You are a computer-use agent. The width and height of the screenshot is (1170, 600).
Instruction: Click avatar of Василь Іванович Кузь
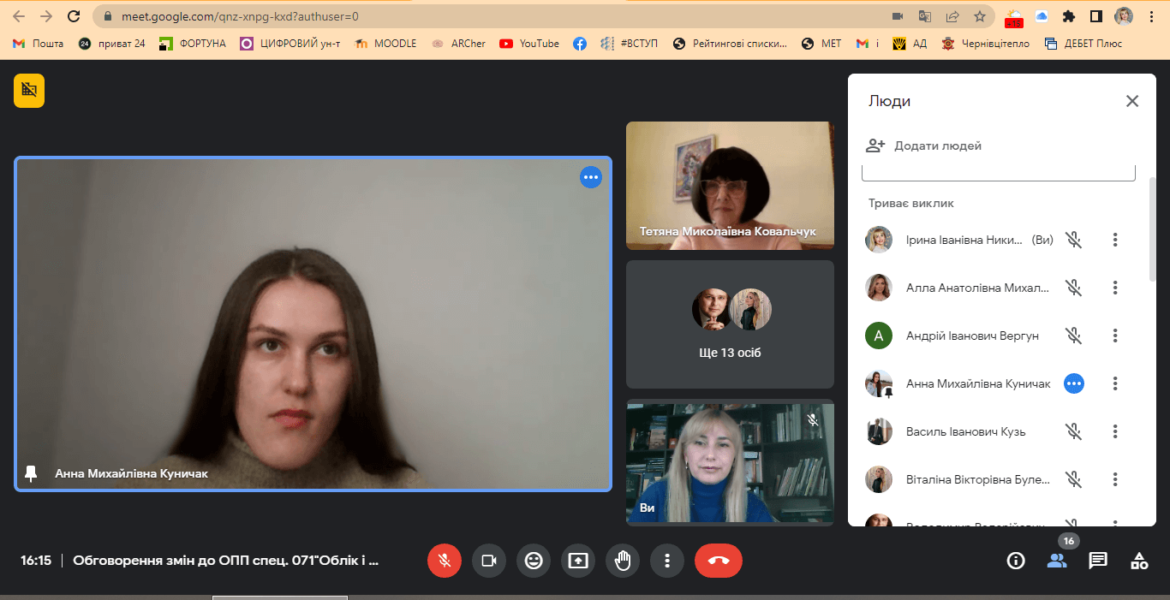(x=878, y=431)
